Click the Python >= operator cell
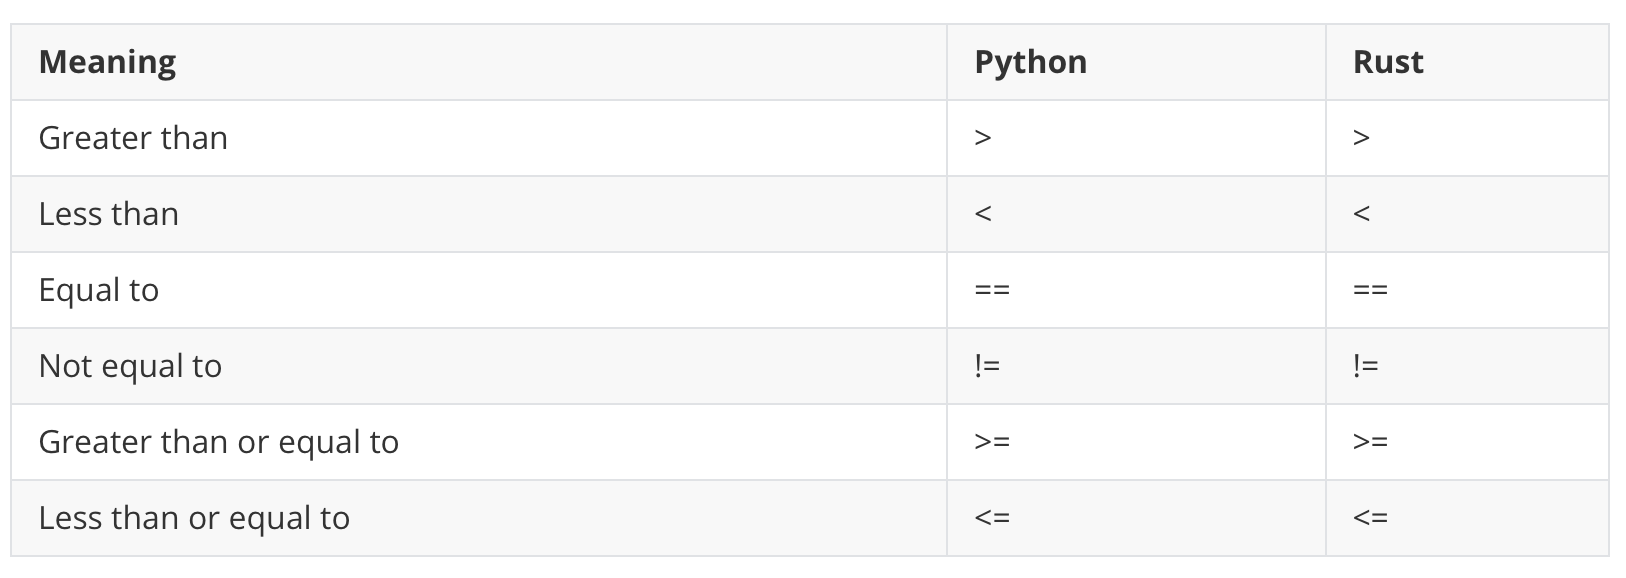Screen dimensions: 1626x578 (1137, 442)
